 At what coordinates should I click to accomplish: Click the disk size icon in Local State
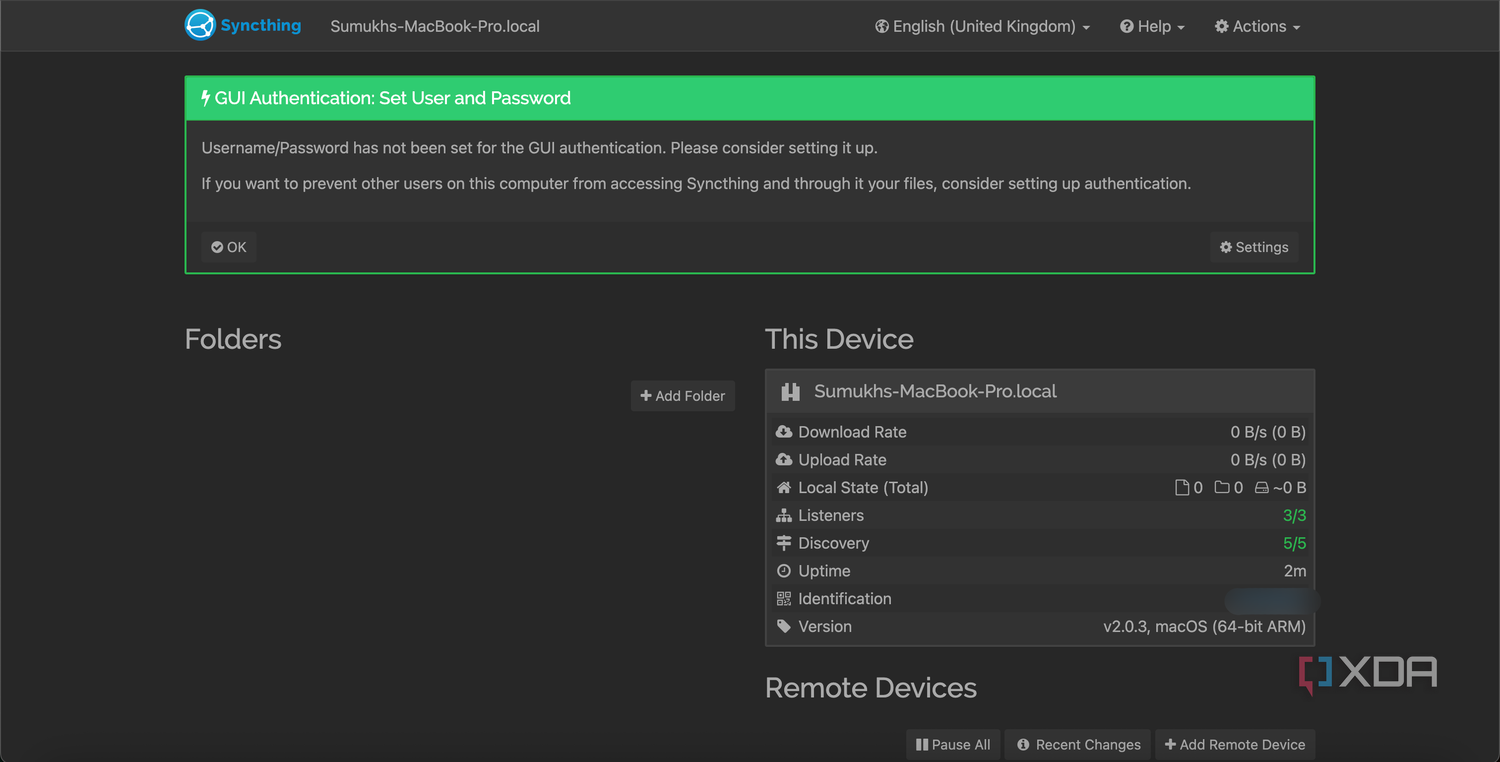[x=1261, y=488]
